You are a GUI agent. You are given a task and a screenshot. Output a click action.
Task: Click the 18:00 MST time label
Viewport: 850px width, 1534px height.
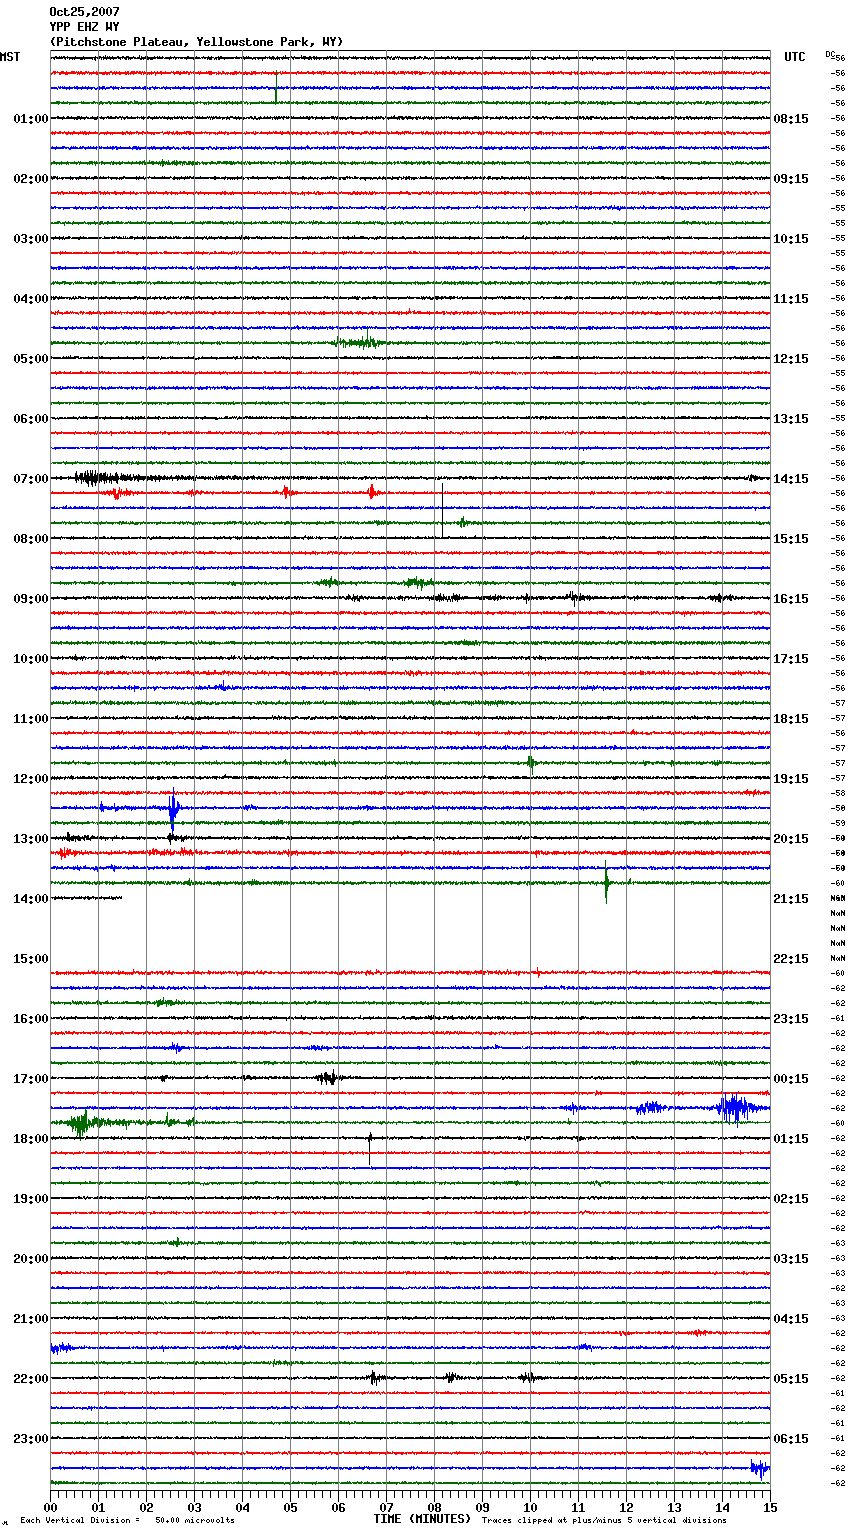(x=31, y=1139)
